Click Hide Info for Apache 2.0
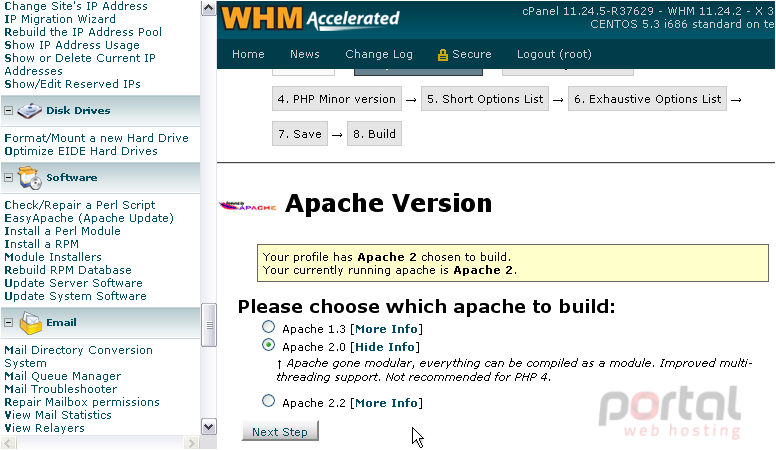 [385, 347]
